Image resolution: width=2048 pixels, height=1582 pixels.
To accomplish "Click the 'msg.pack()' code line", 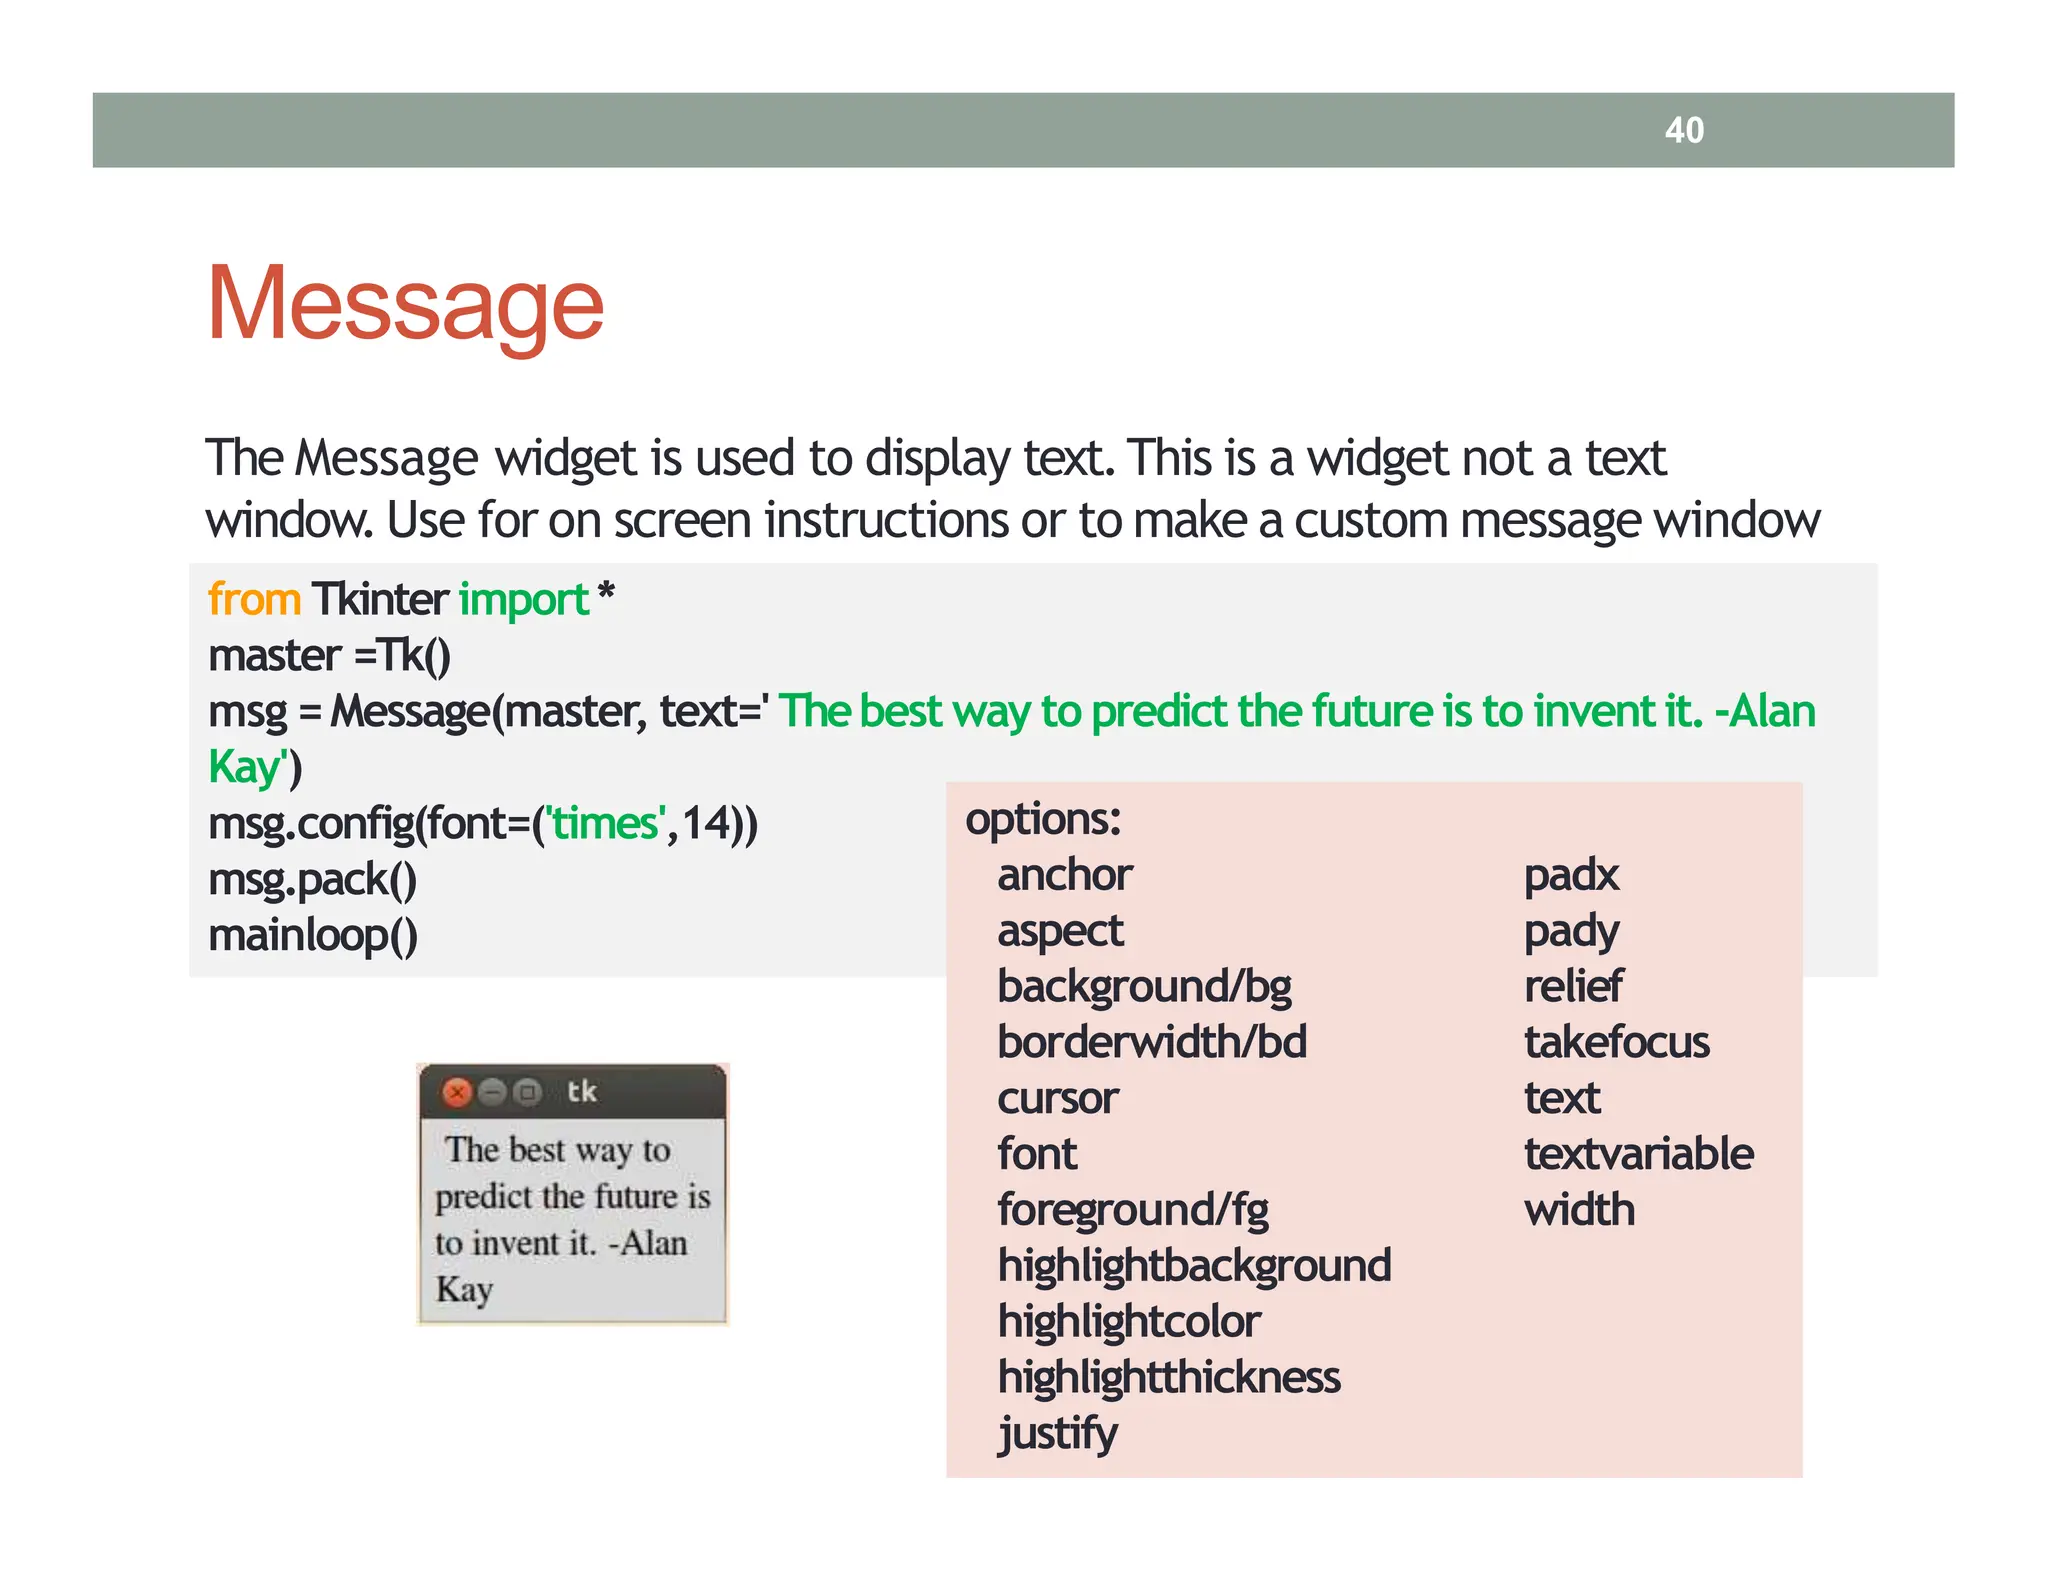I will pyautogui.click(x=312, y=880).
